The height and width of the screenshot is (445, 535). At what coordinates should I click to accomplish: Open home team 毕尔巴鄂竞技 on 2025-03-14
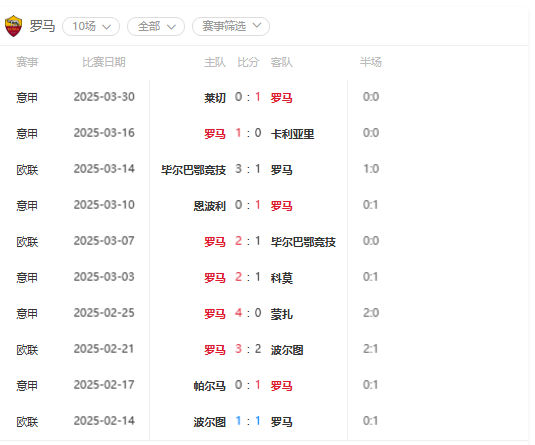click(193, 170)
